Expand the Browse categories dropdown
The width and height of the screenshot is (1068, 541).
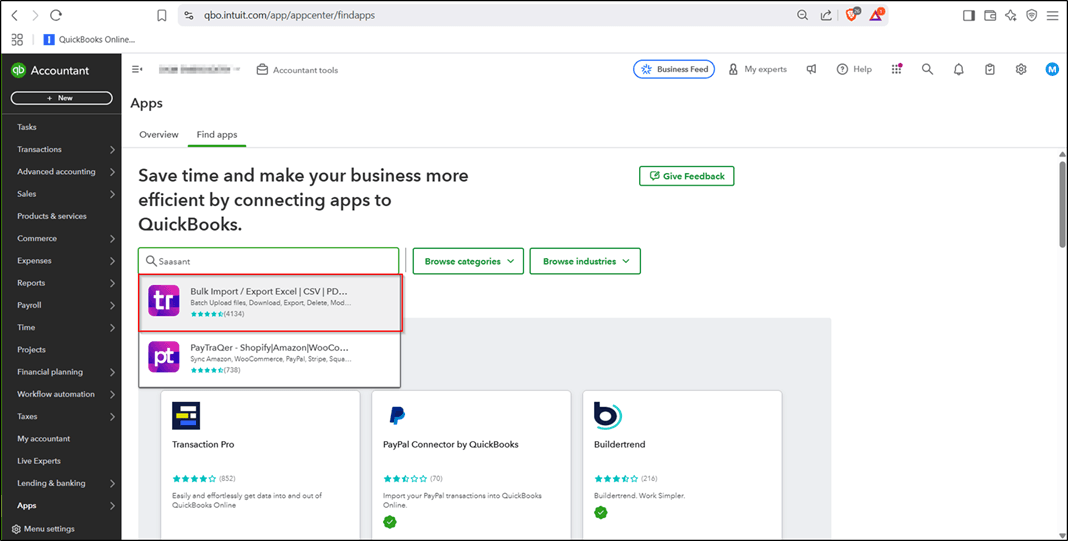(x=468, y=261)
